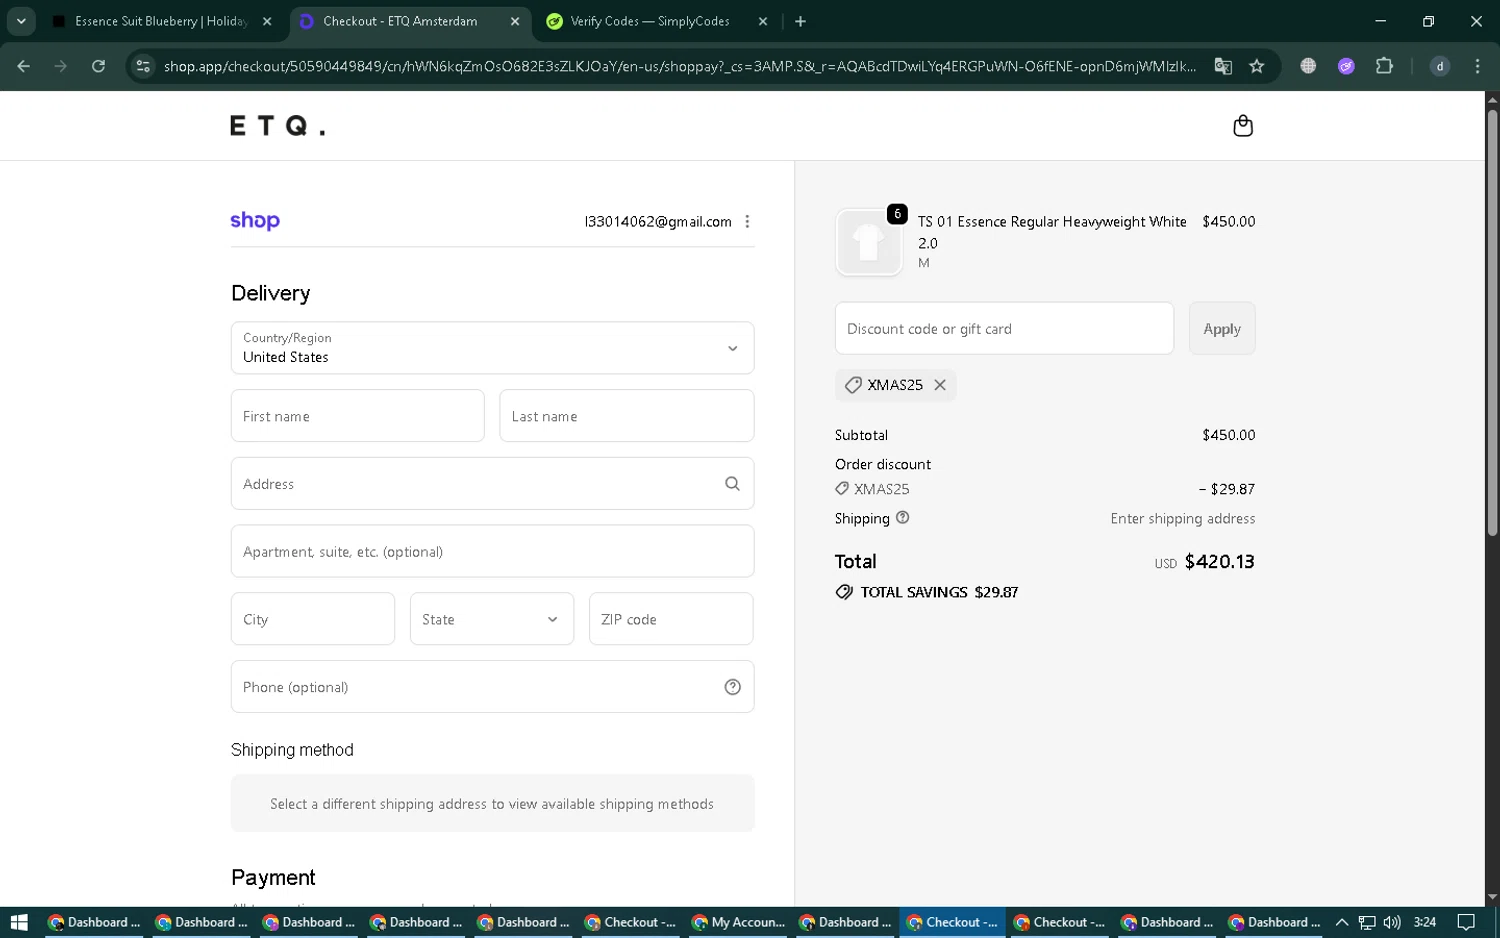
Task: Click the site information icon in address bar
Action: coord(143,66)
